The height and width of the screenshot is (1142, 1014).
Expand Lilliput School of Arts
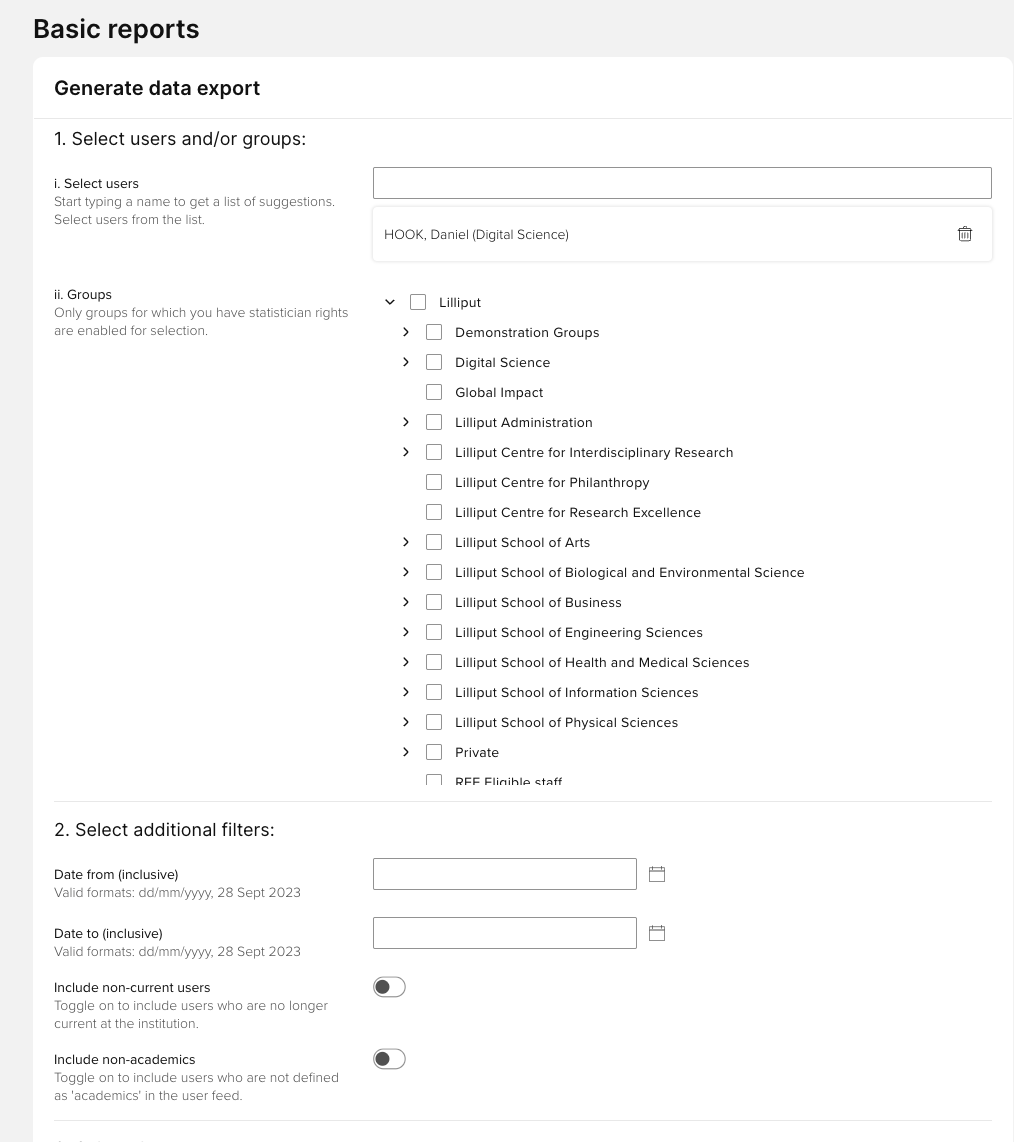(406, 542)
